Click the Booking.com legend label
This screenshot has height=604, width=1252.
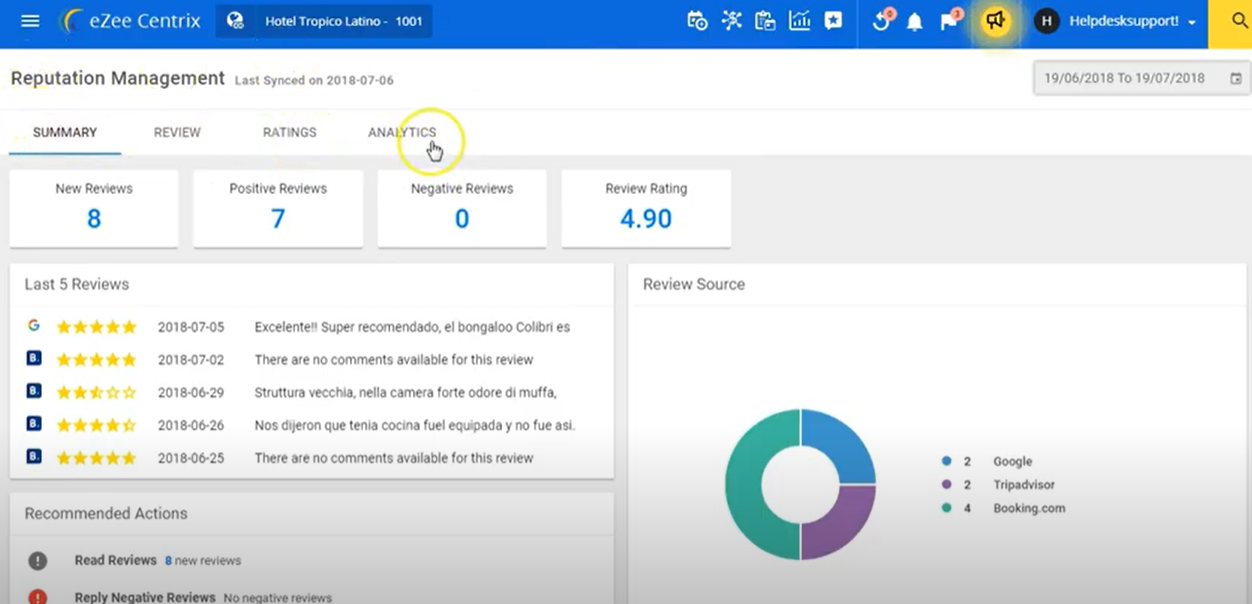(1029, 508)
